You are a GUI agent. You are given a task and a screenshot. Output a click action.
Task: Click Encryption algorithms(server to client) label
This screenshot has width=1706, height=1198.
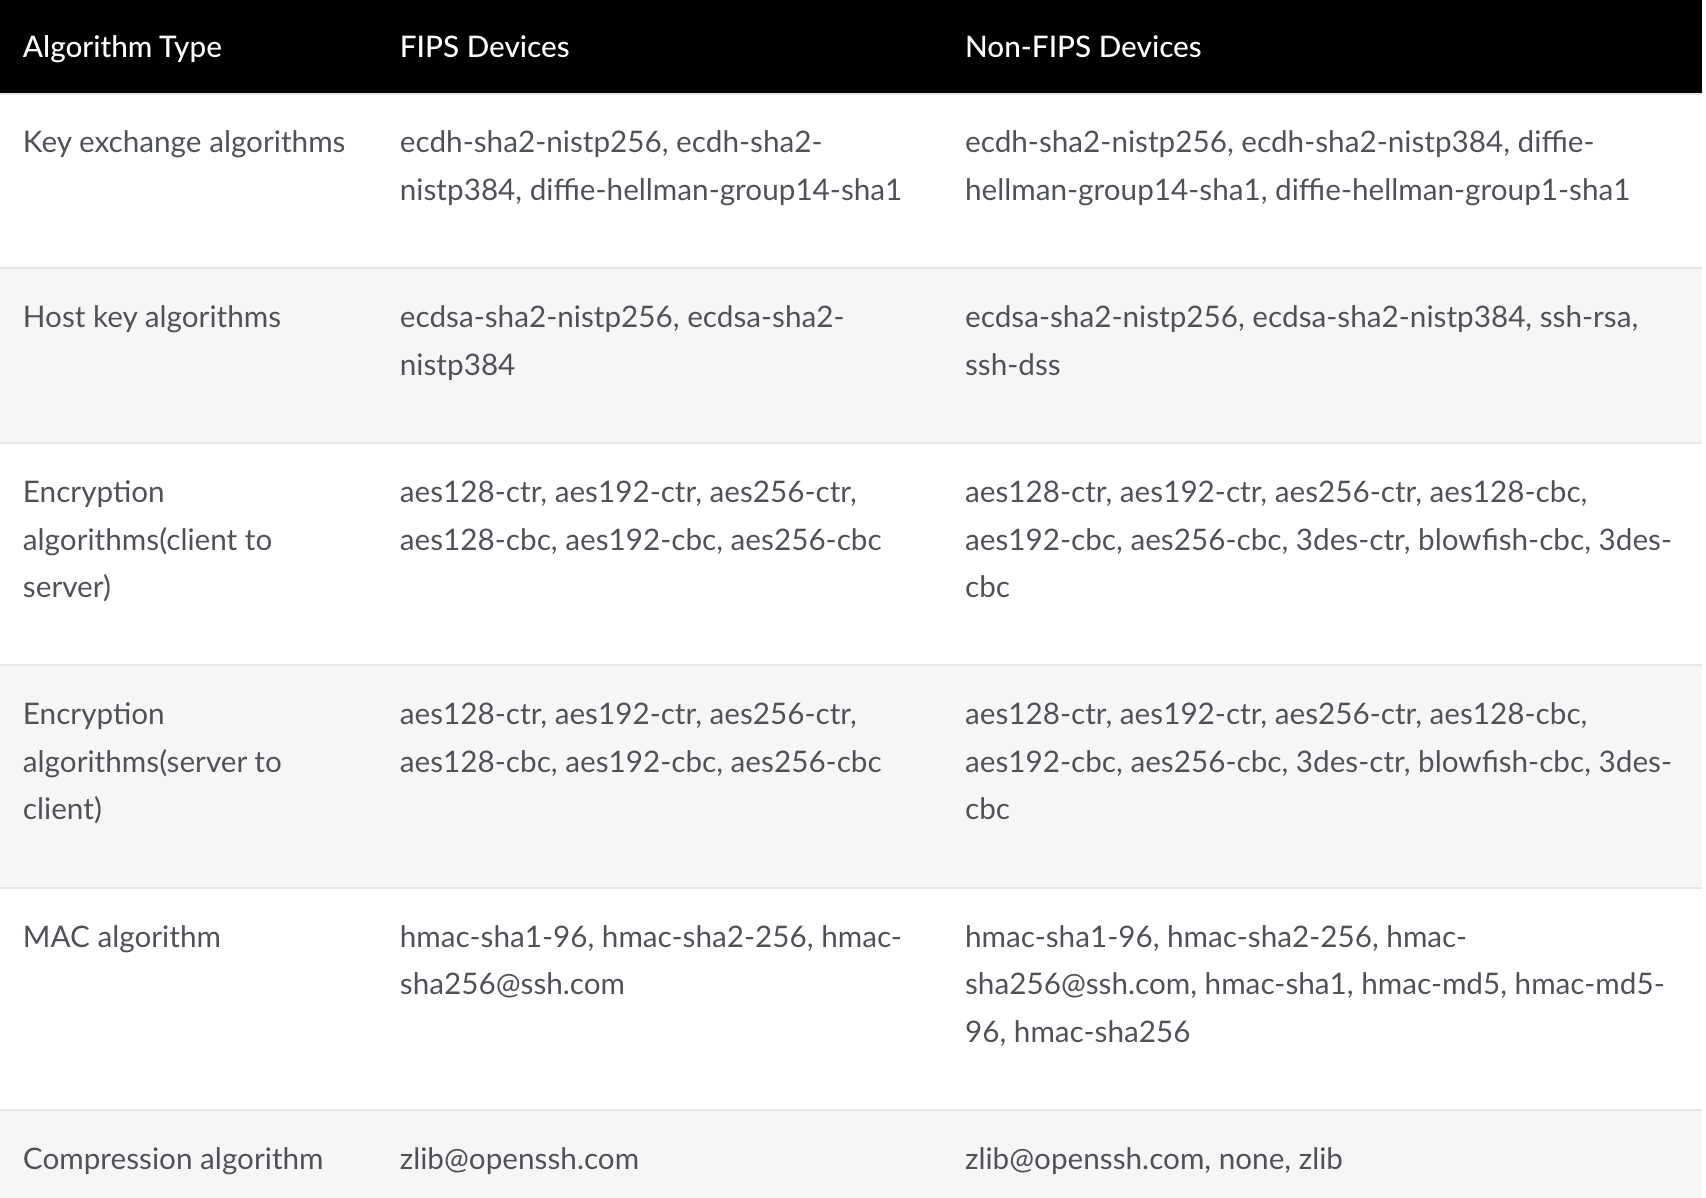152,761
